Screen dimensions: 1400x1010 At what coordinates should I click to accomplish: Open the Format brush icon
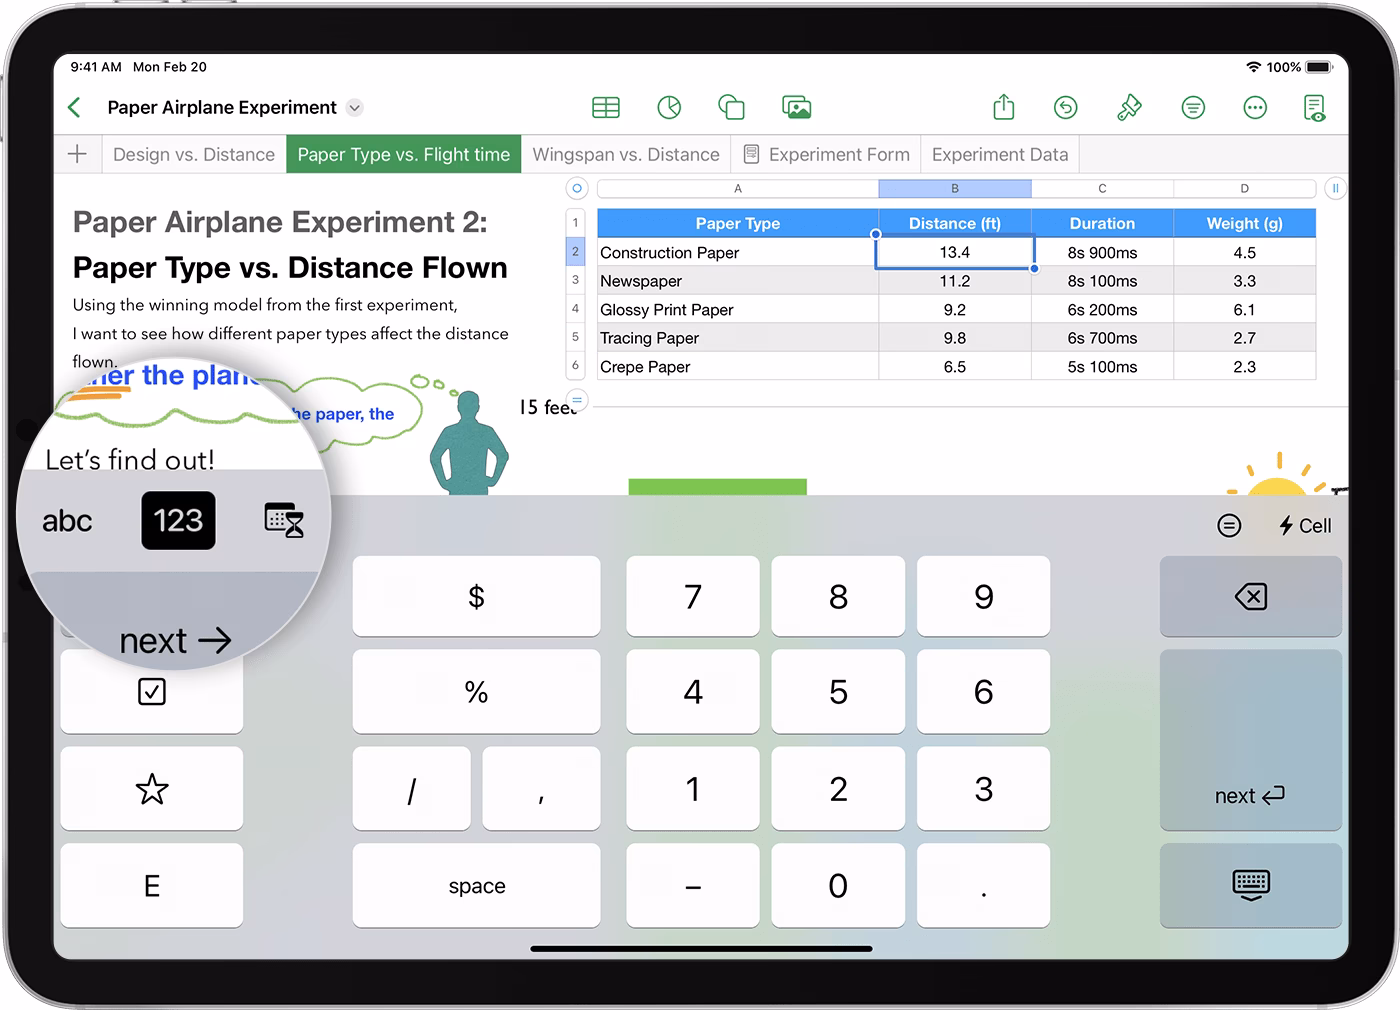(1129, 107)
